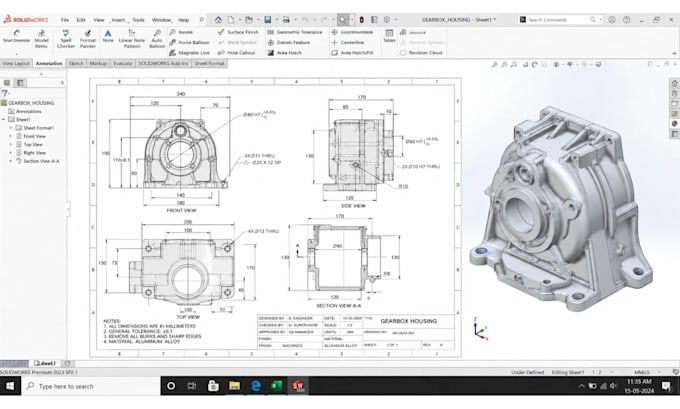
Task: Insert a Datum Feature symbol
Action: tap(289, 43)
